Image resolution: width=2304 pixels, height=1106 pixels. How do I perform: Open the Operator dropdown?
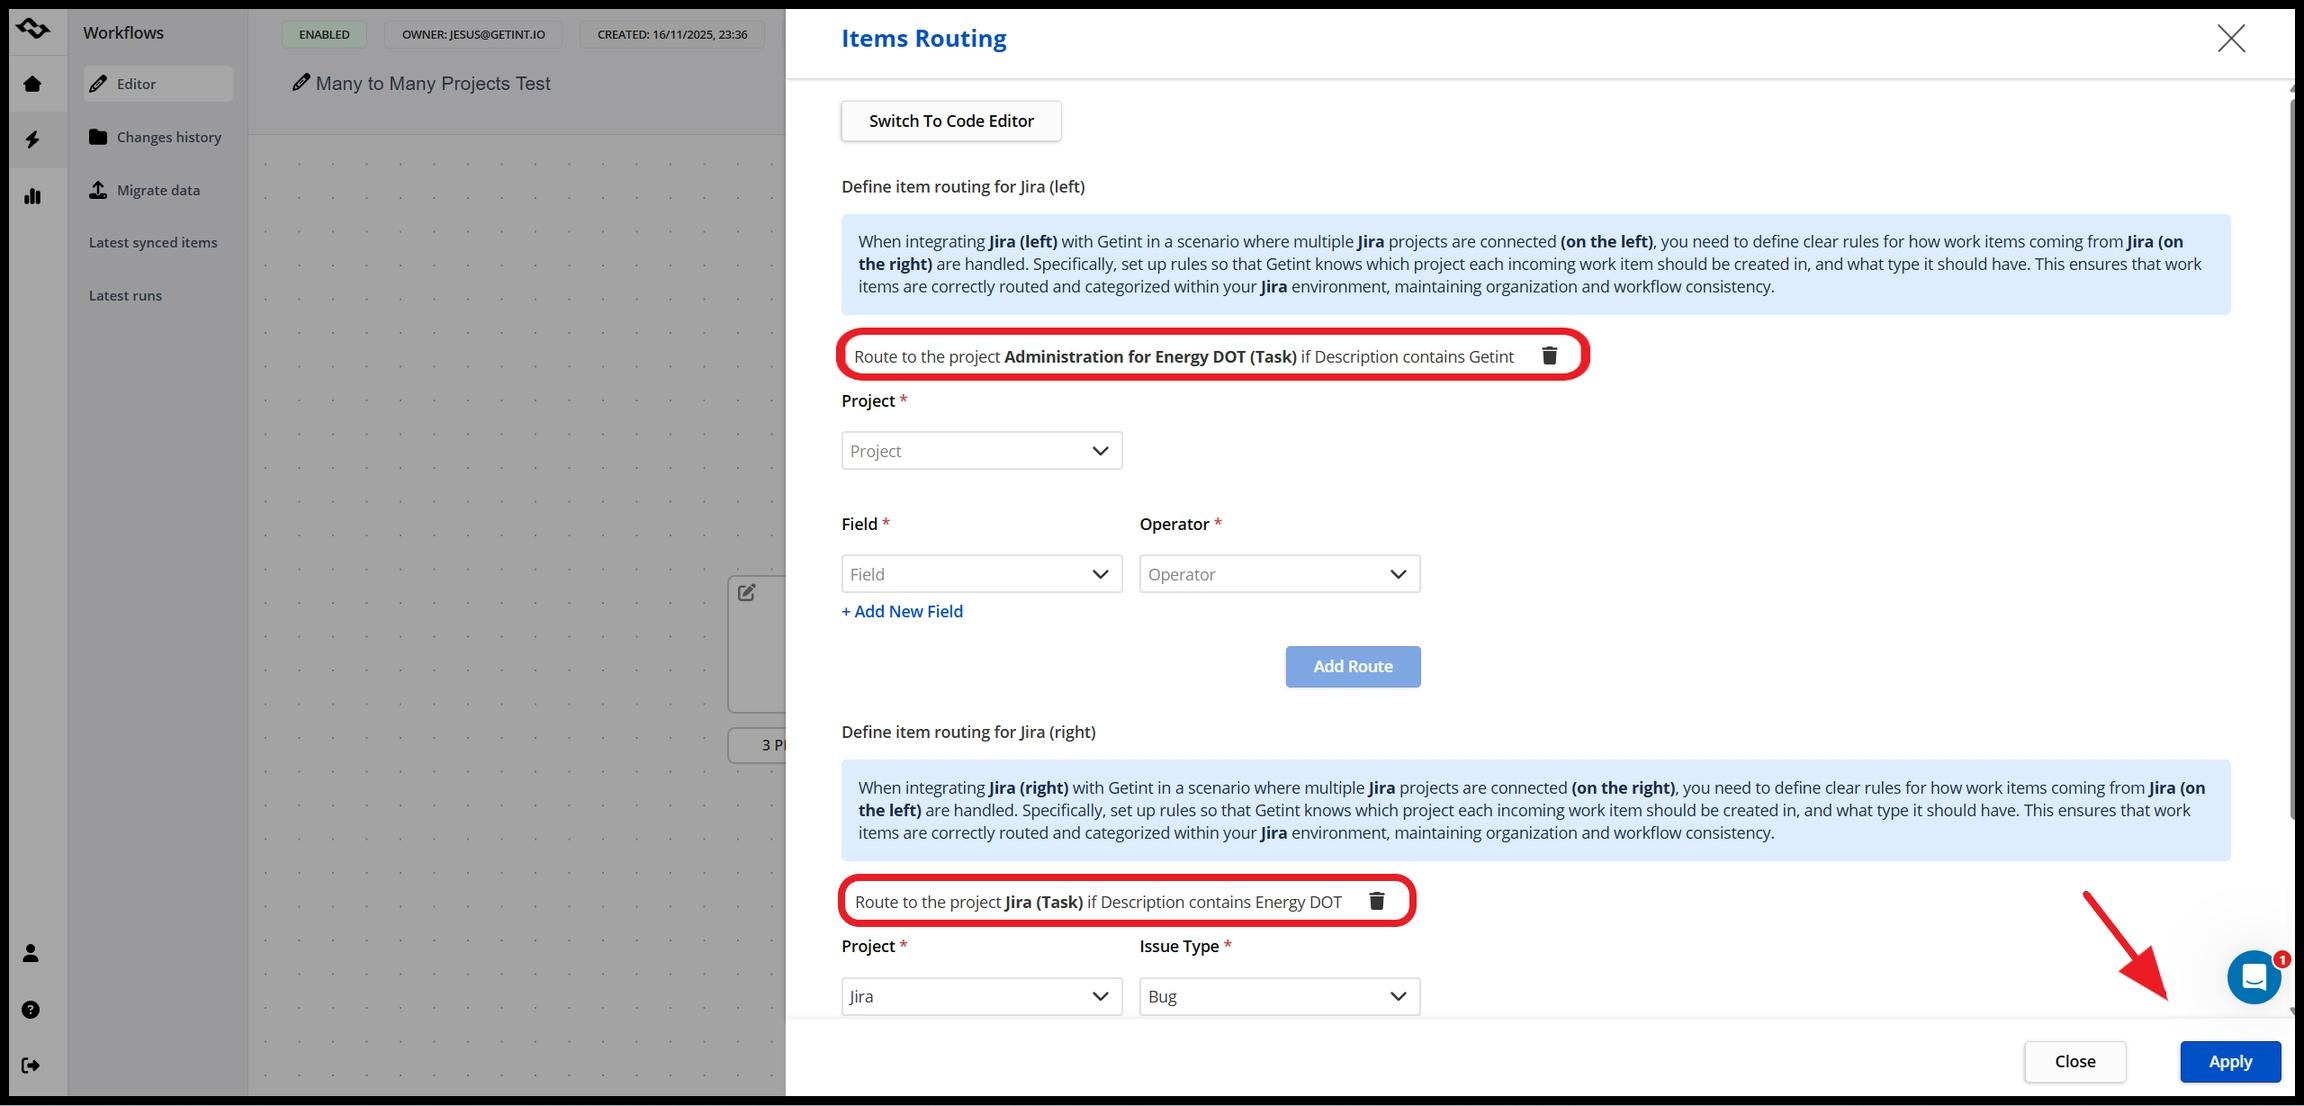(1279, 574)
